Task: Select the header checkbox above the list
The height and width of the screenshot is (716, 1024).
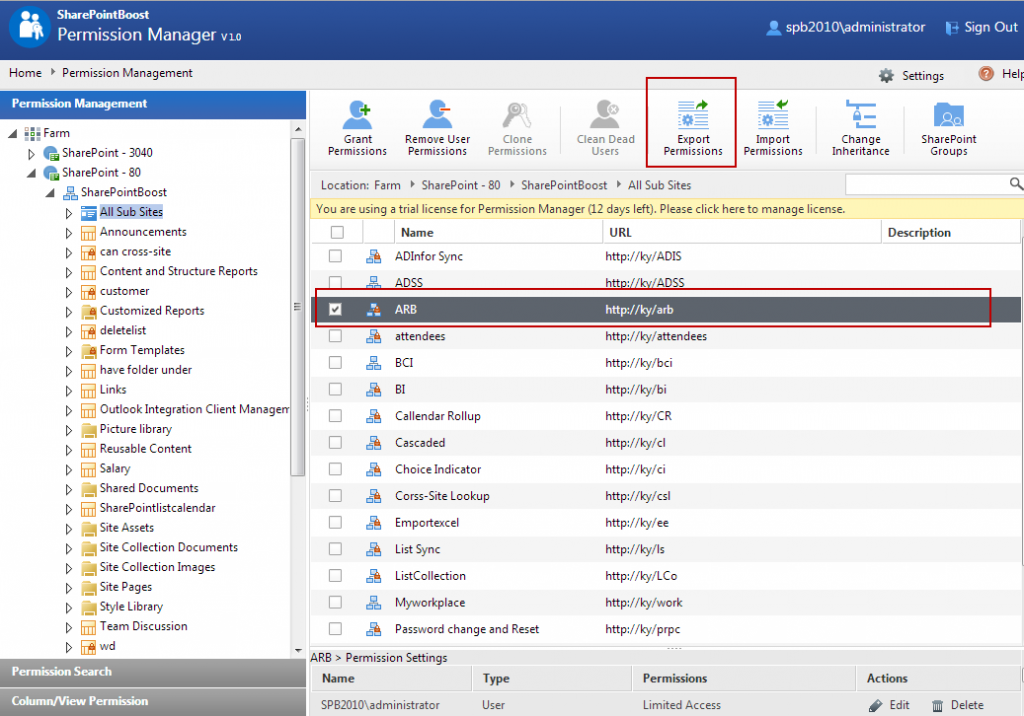Action: pyautogui.click(x=335, y=231)
